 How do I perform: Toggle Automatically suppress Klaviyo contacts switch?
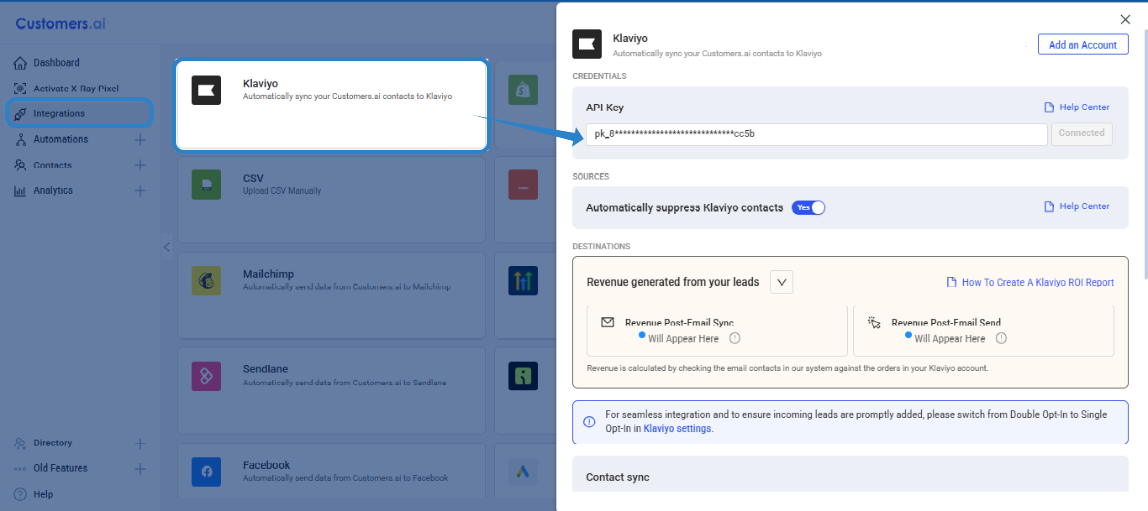(808, 208)
